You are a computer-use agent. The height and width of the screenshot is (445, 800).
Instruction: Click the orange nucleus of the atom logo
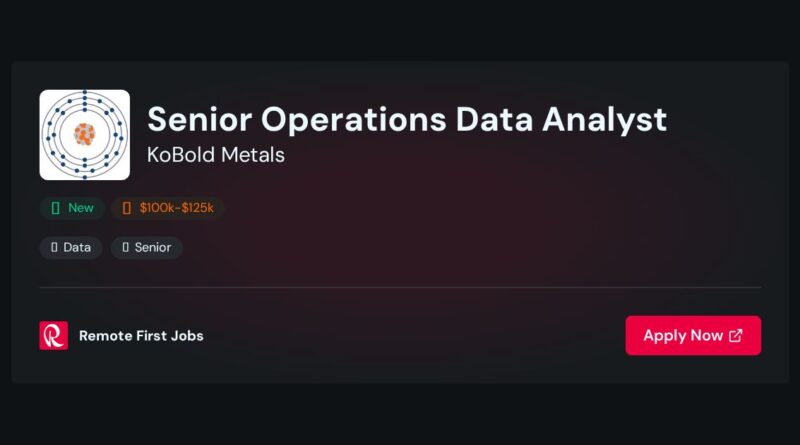pyautogui.click(x=85, y=135)
